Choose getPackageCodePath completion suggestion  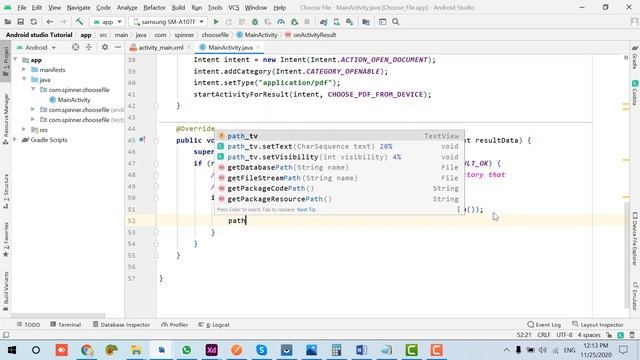339,188
